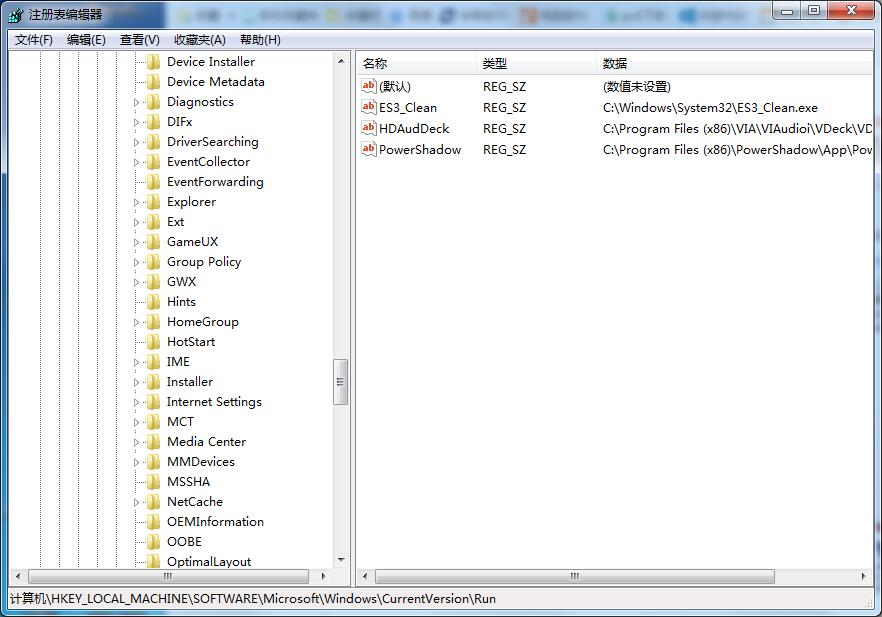Click the OOBE key folder icon

pyautogui.click(x=152, y=541)
